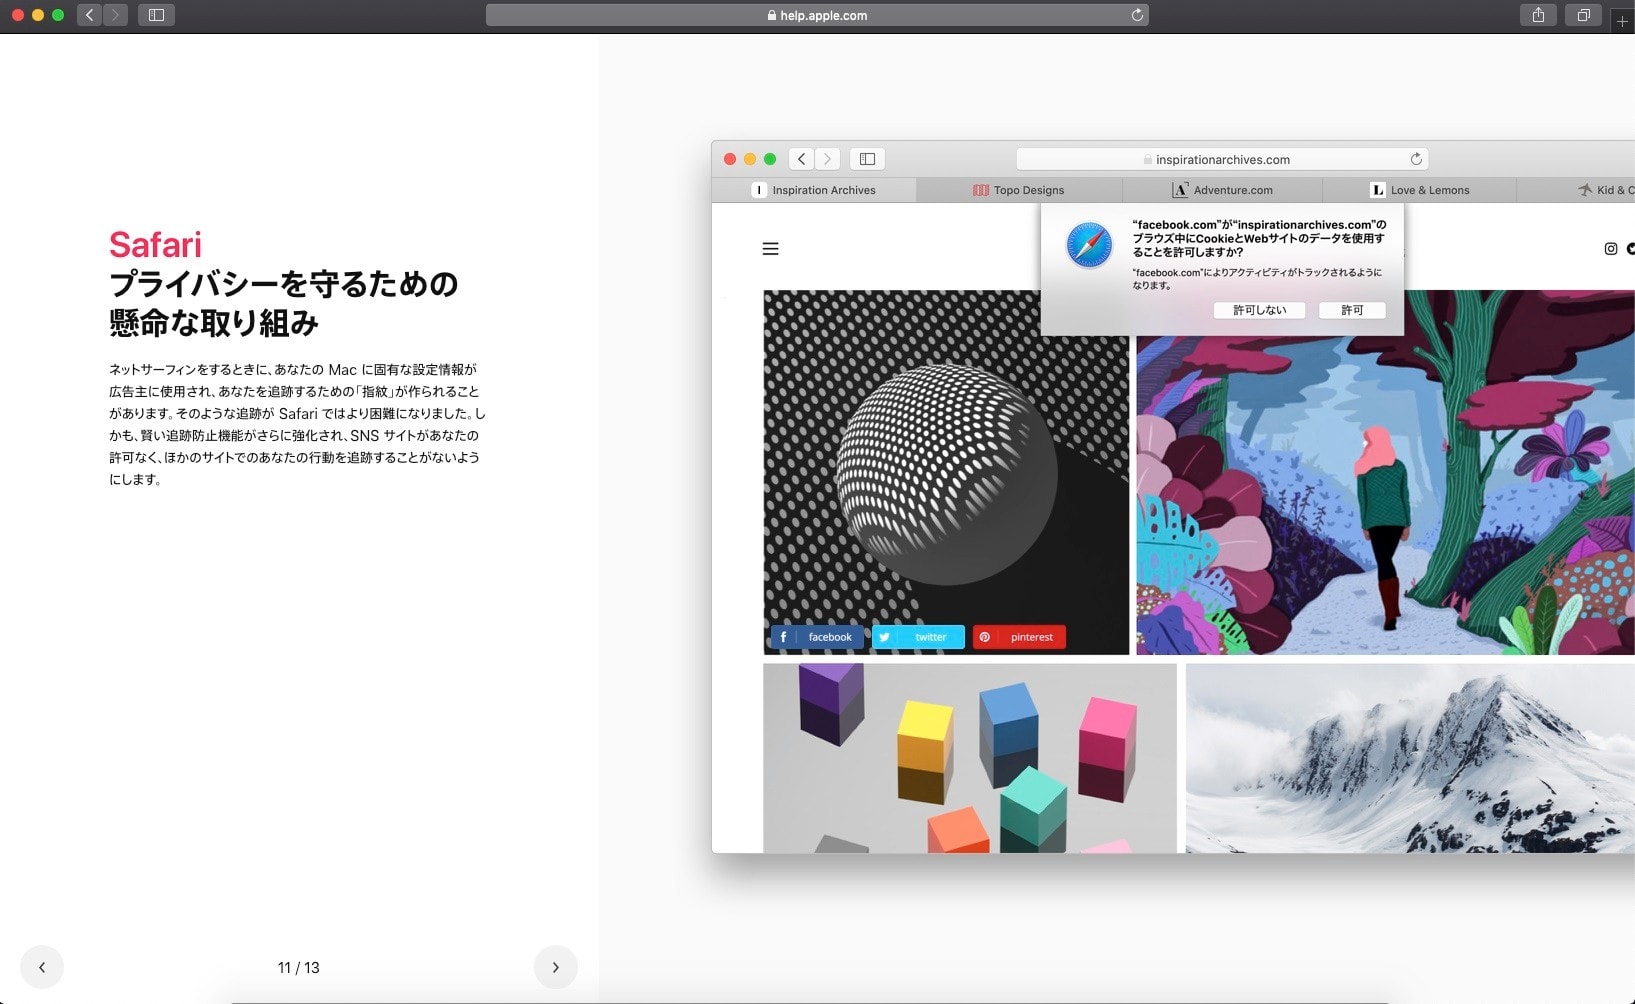Click the snowy mountain thumbnail image
1635x1004 pixels.
pos(1409,758)
